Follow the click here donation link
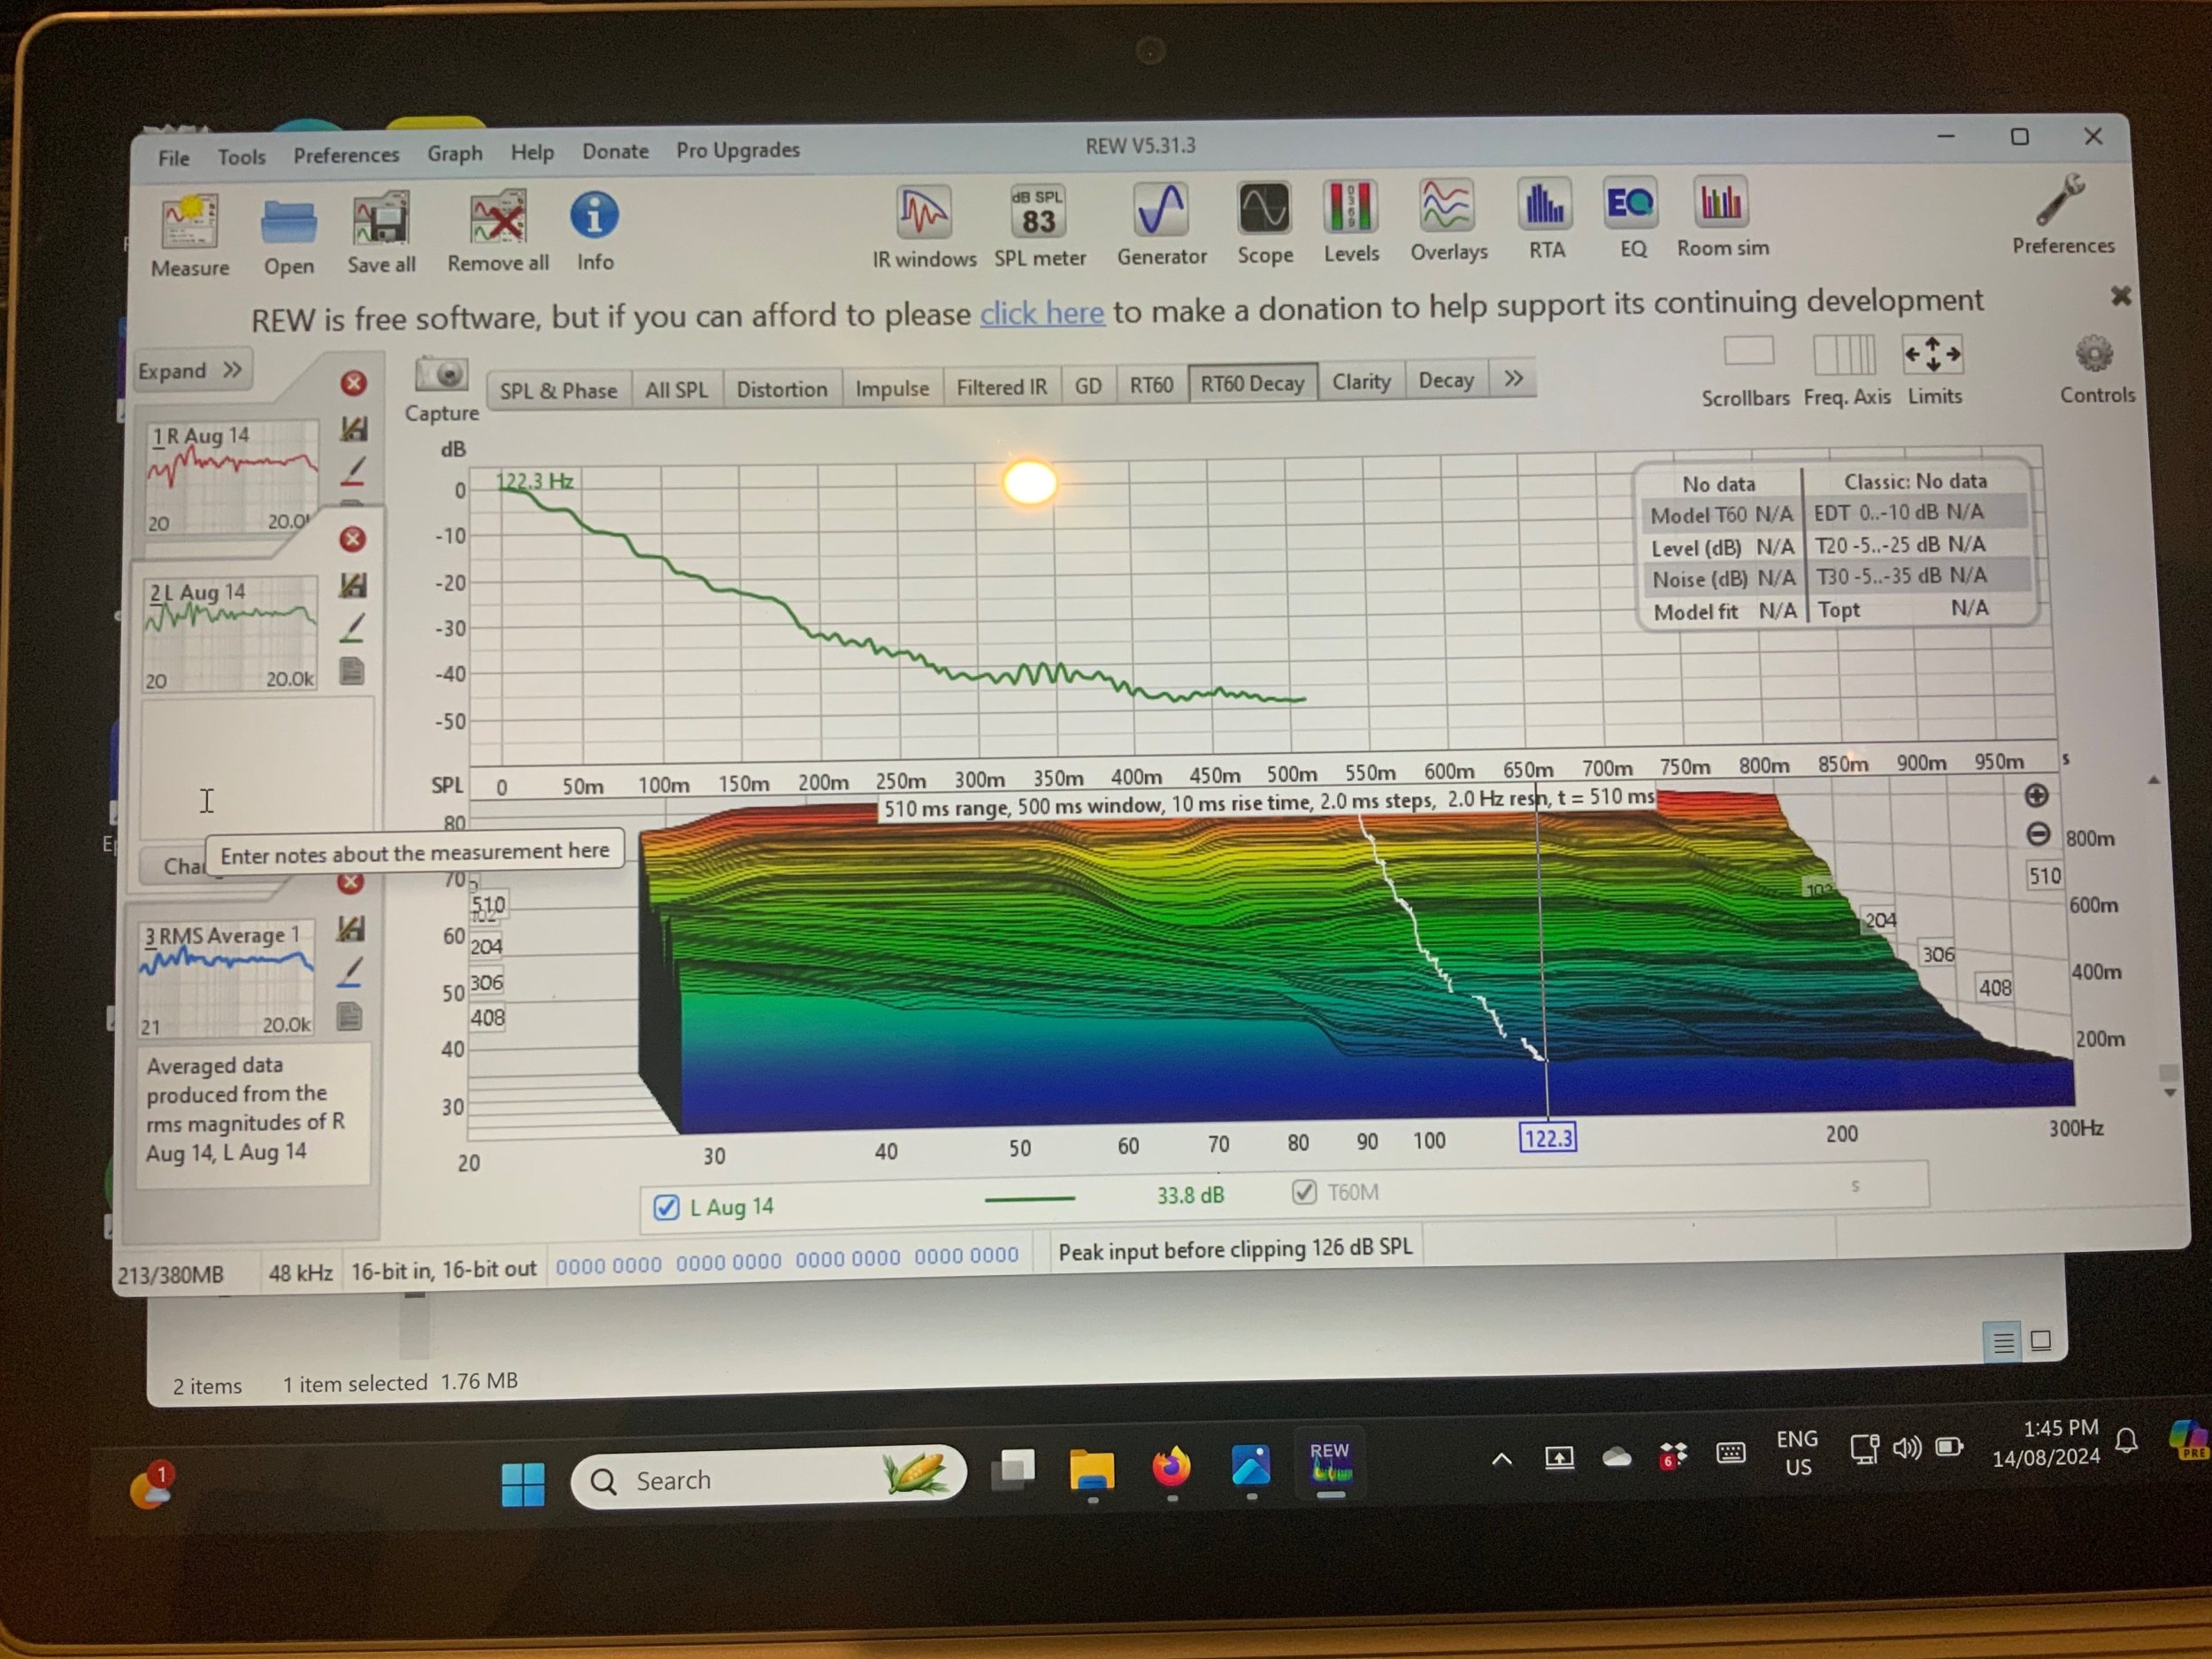 pos(1041,314)
